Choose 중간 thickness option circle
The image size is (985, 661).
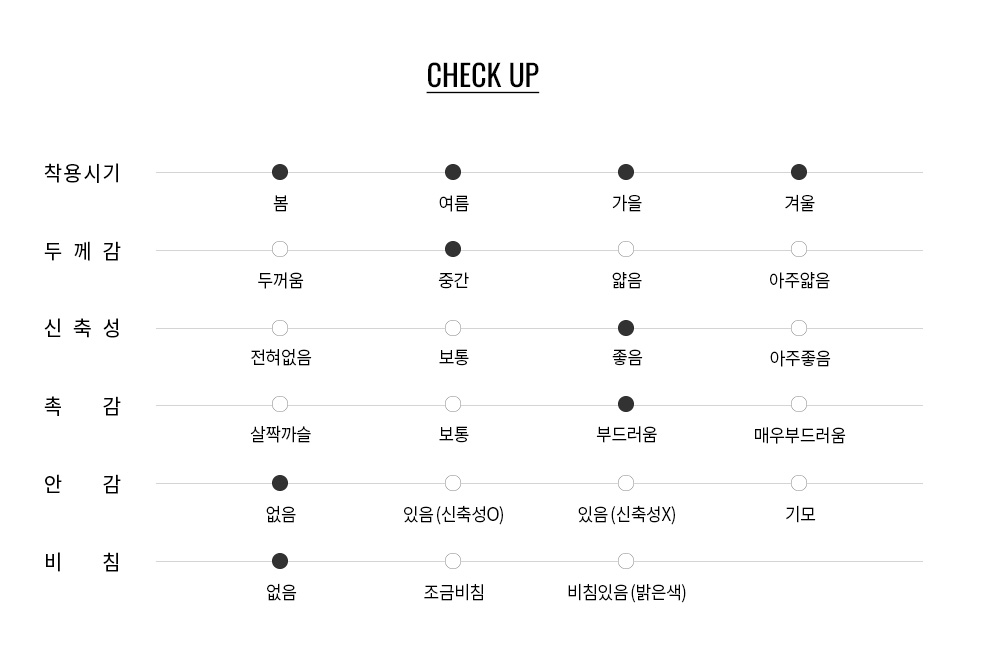(453, 249)
